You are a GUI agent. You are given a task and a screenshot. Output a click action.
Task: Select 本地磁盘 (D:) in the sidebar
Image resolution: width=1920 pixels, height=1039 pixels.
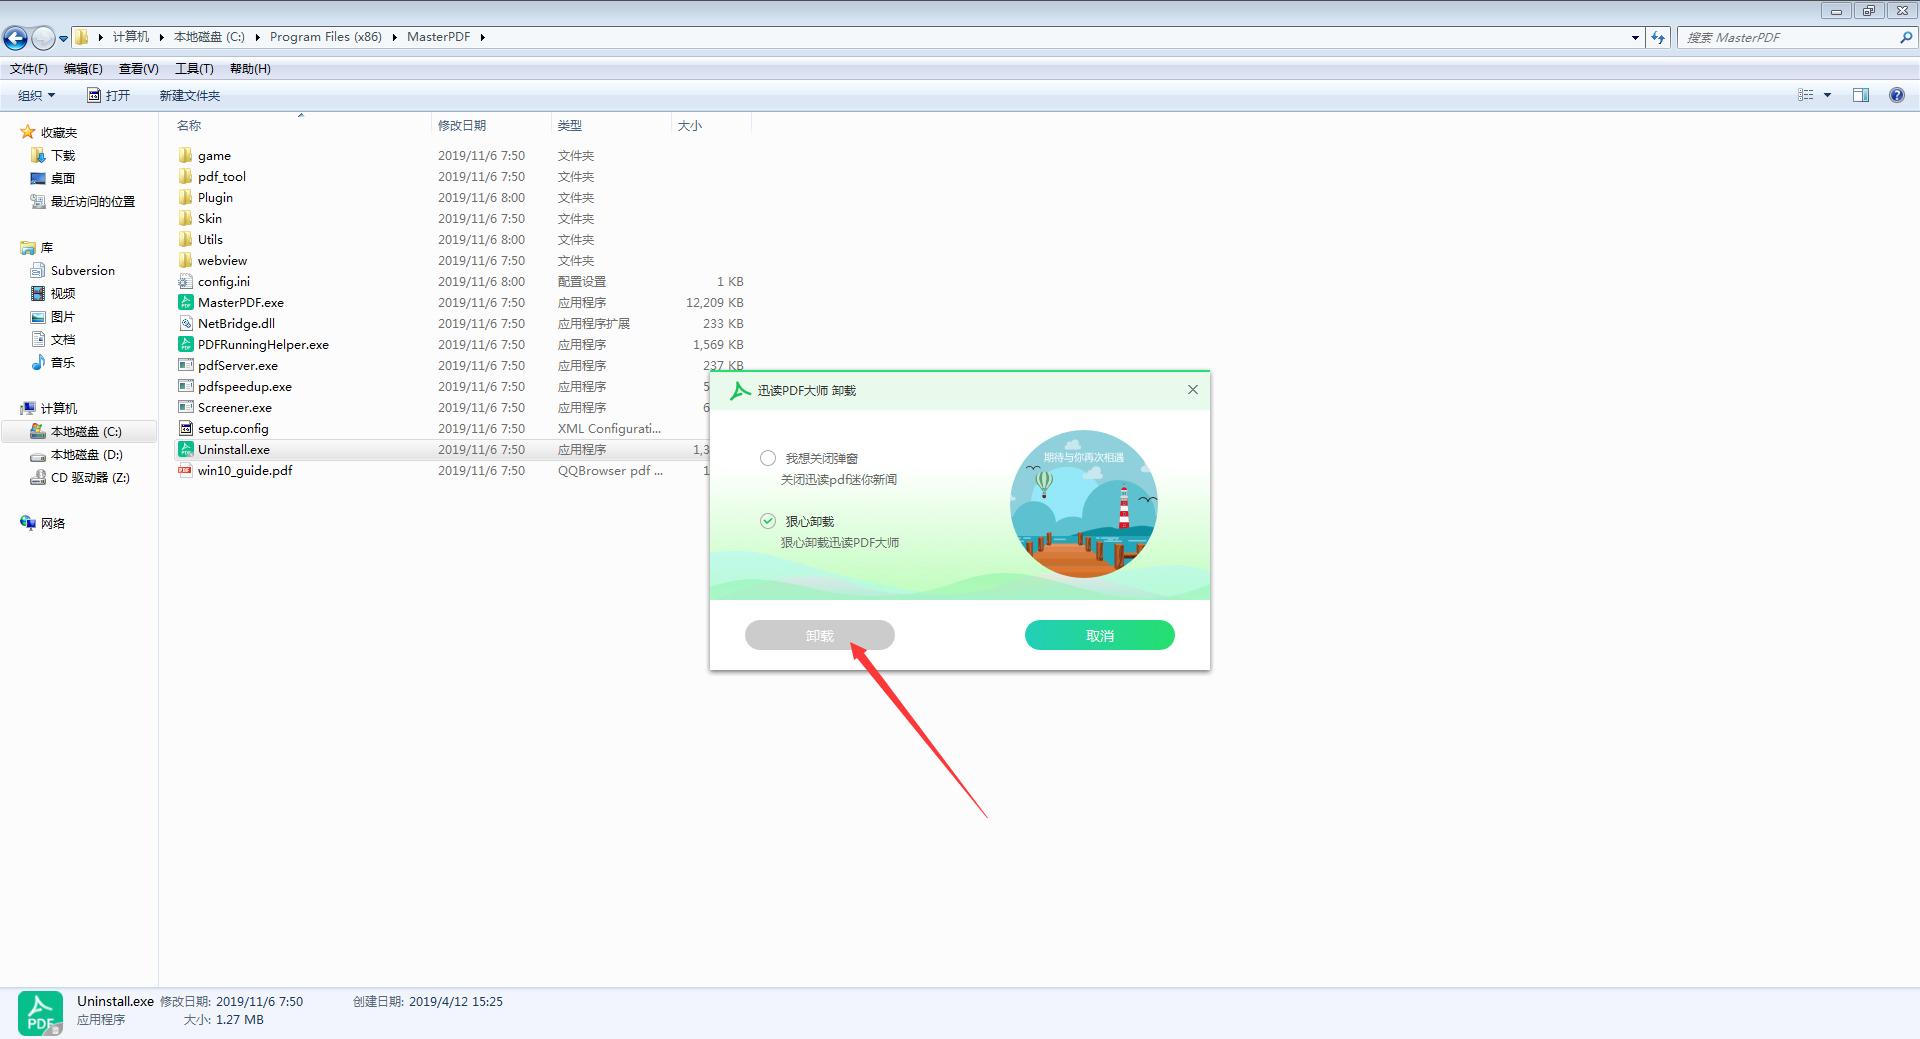pos(86,454)
